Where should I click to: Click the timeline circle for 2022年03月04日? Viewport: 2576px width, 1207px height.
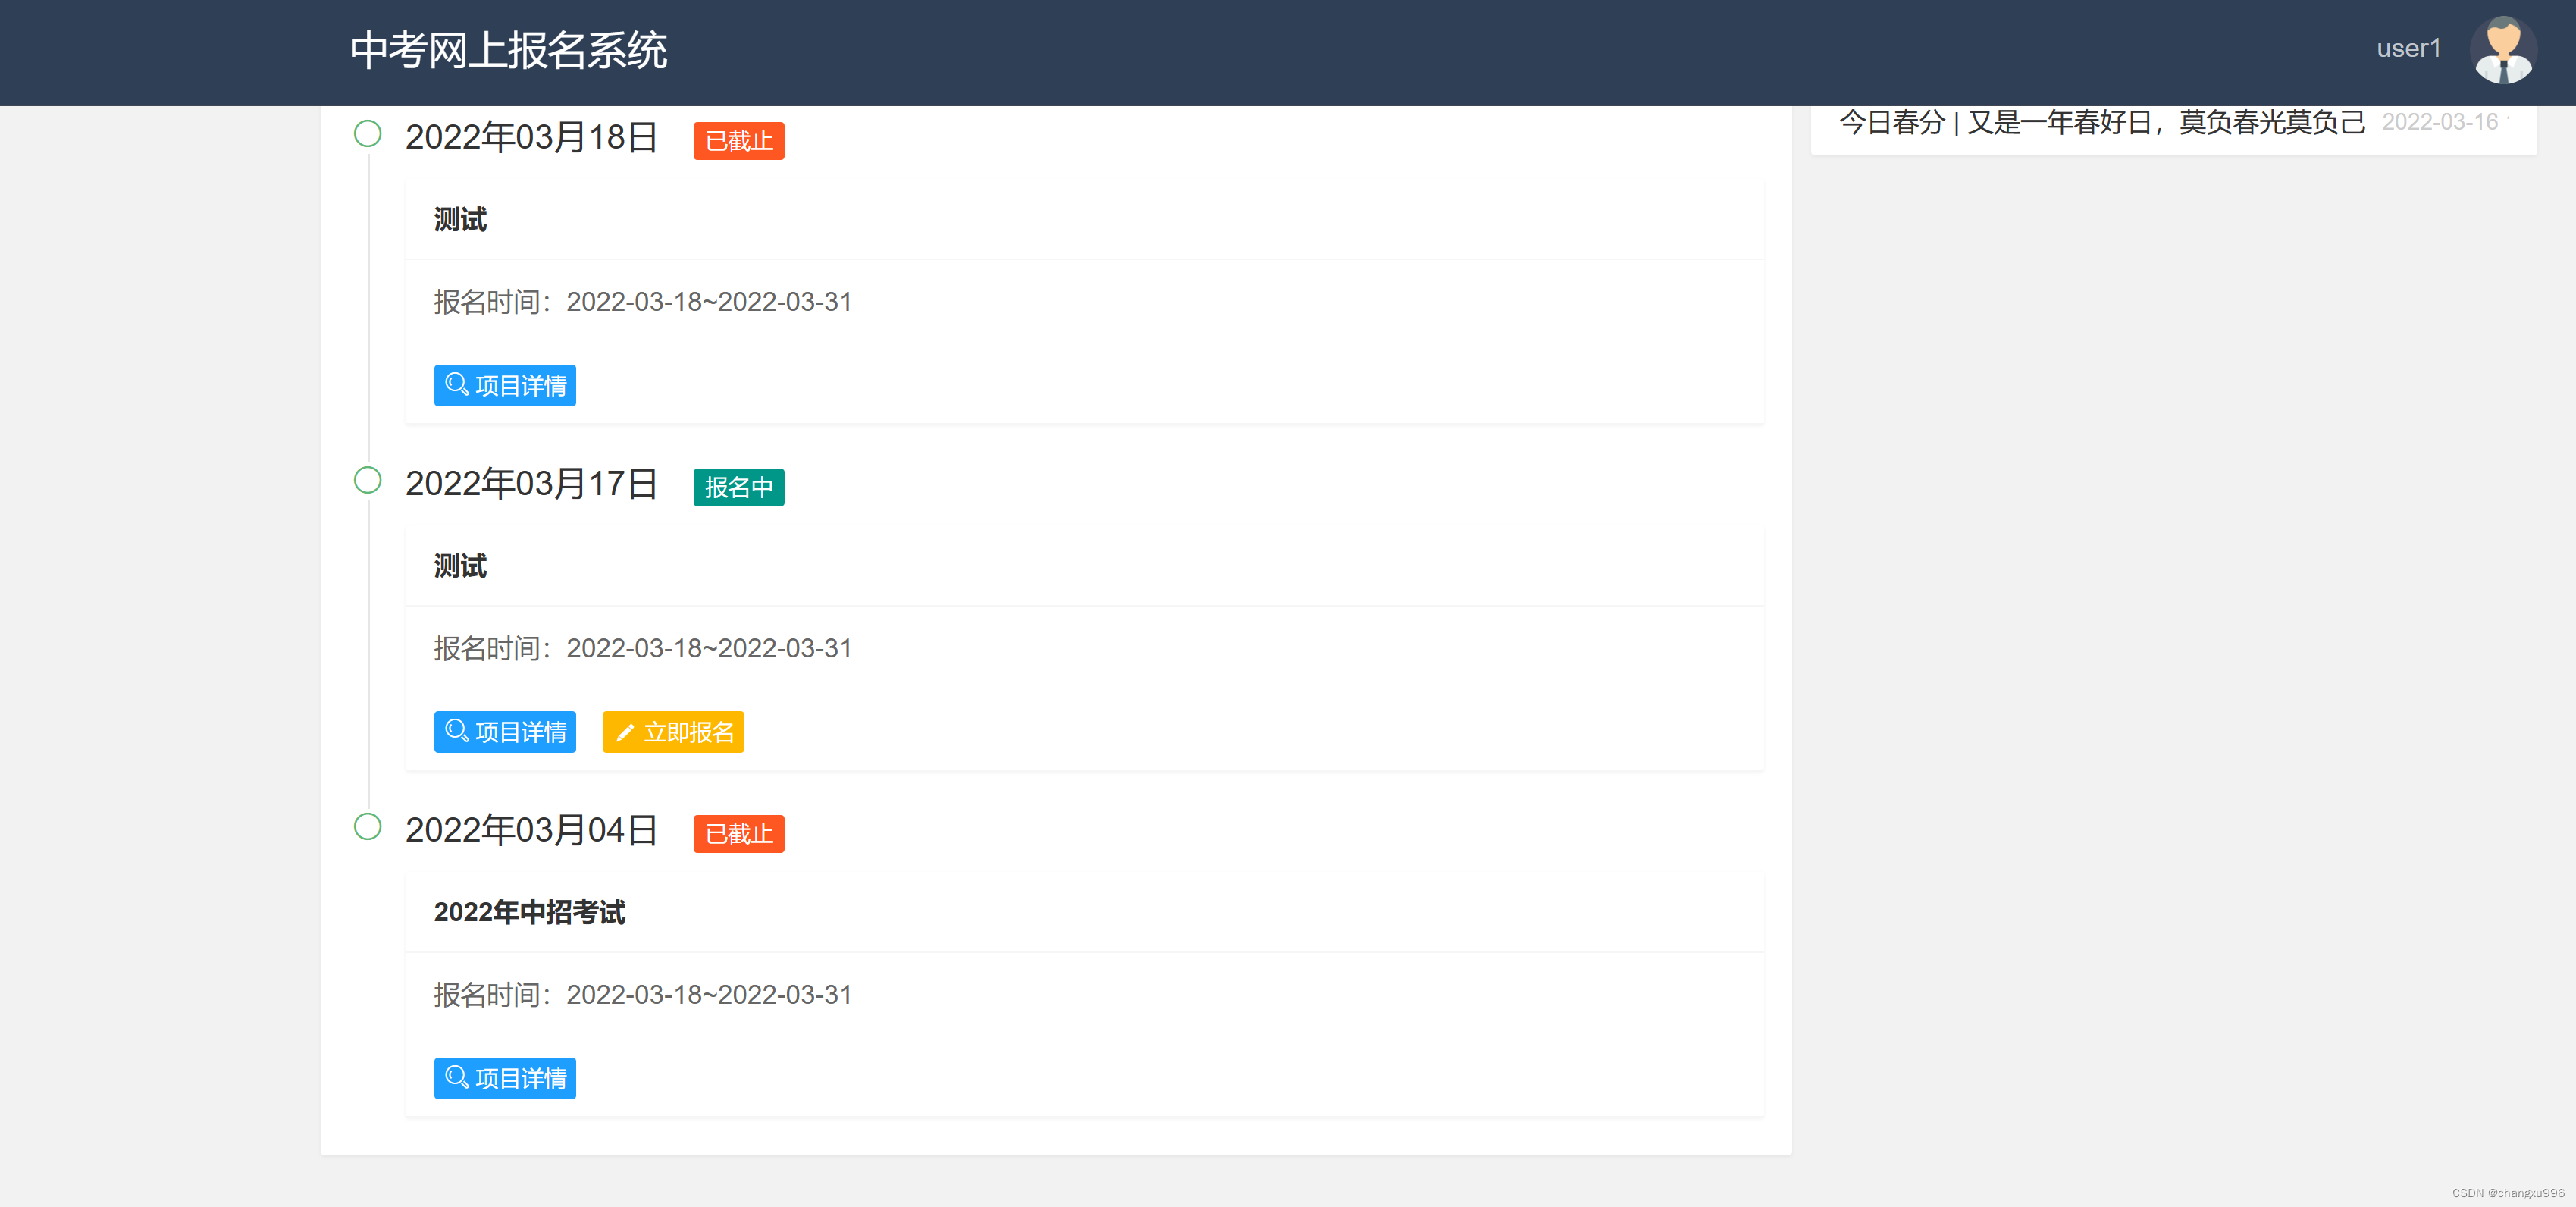tap(368, 827)
